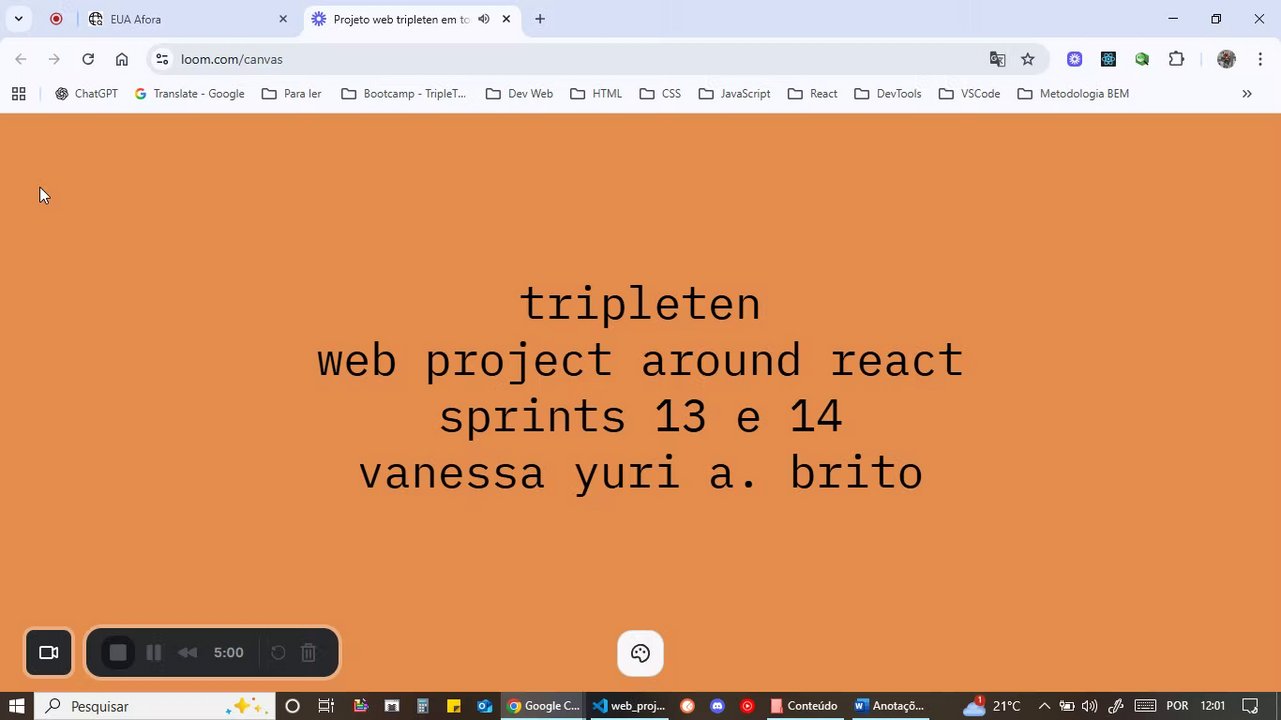Expand the JavaScript bookmark folder
The width and height of the screenshot is (1281, 720).
[735, 94]
